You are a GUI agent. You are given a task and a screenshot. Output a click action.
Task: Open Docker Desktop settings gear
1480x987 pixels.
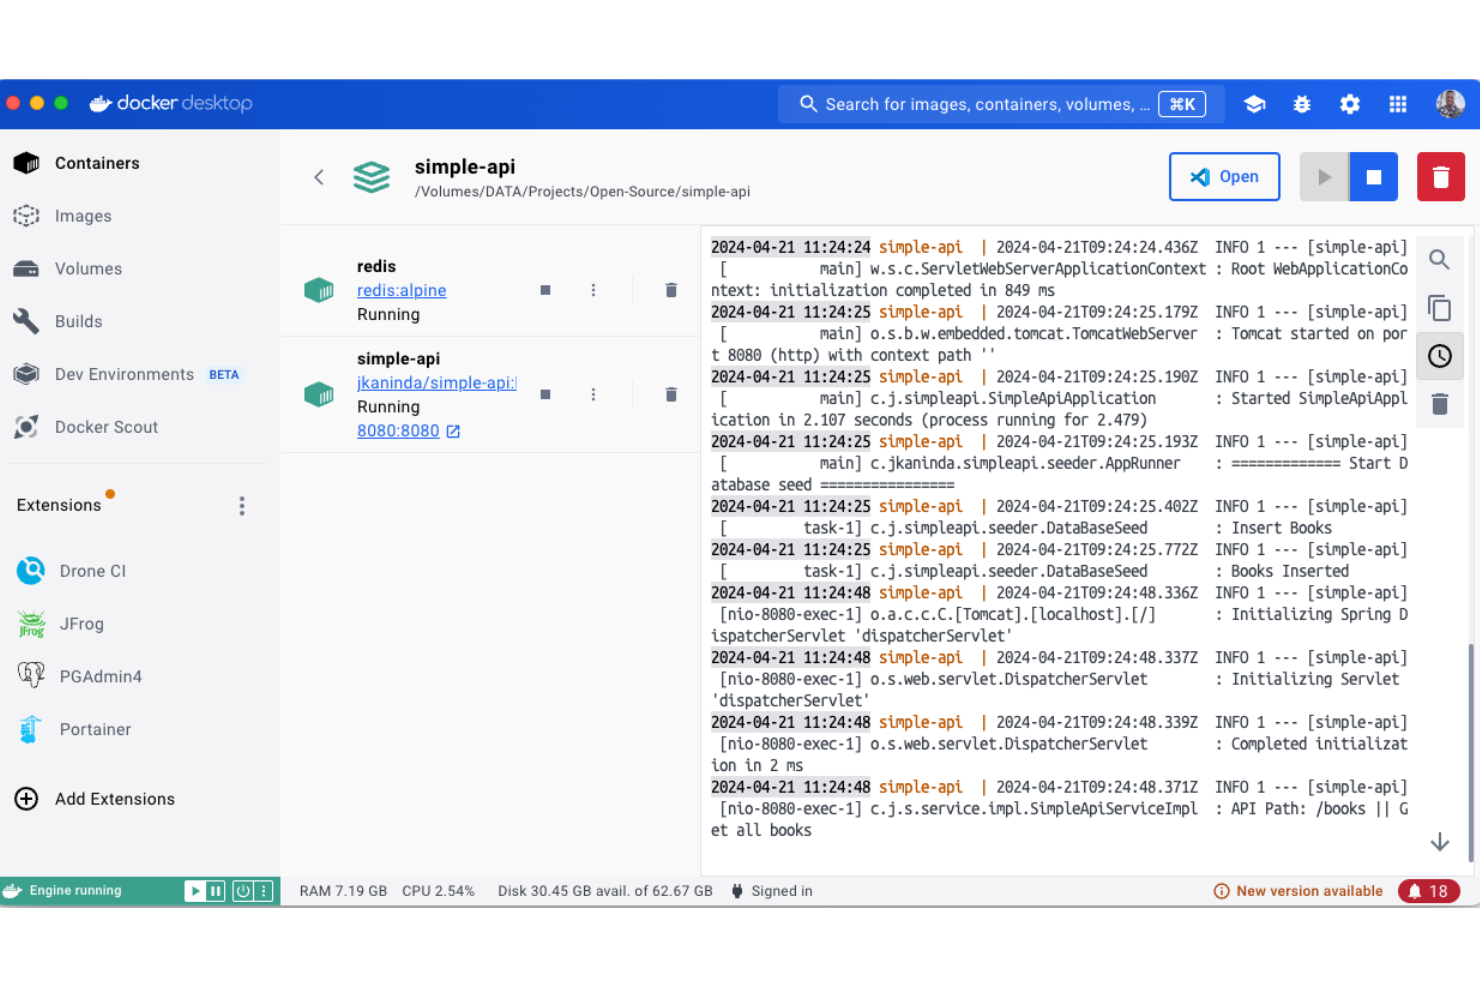click(x=1350, y=103)
